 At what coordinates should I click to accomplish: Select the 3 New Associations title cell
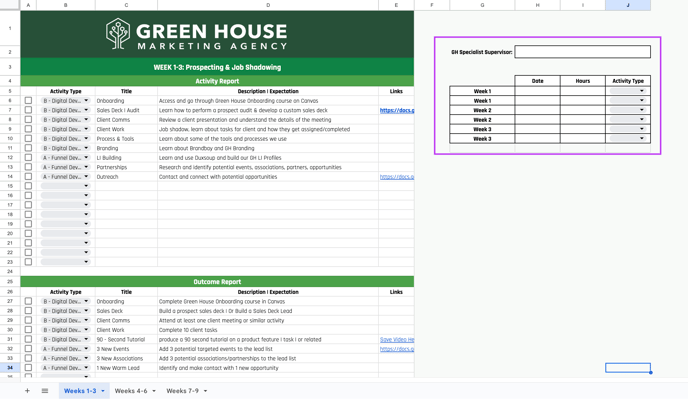(126, 358)
